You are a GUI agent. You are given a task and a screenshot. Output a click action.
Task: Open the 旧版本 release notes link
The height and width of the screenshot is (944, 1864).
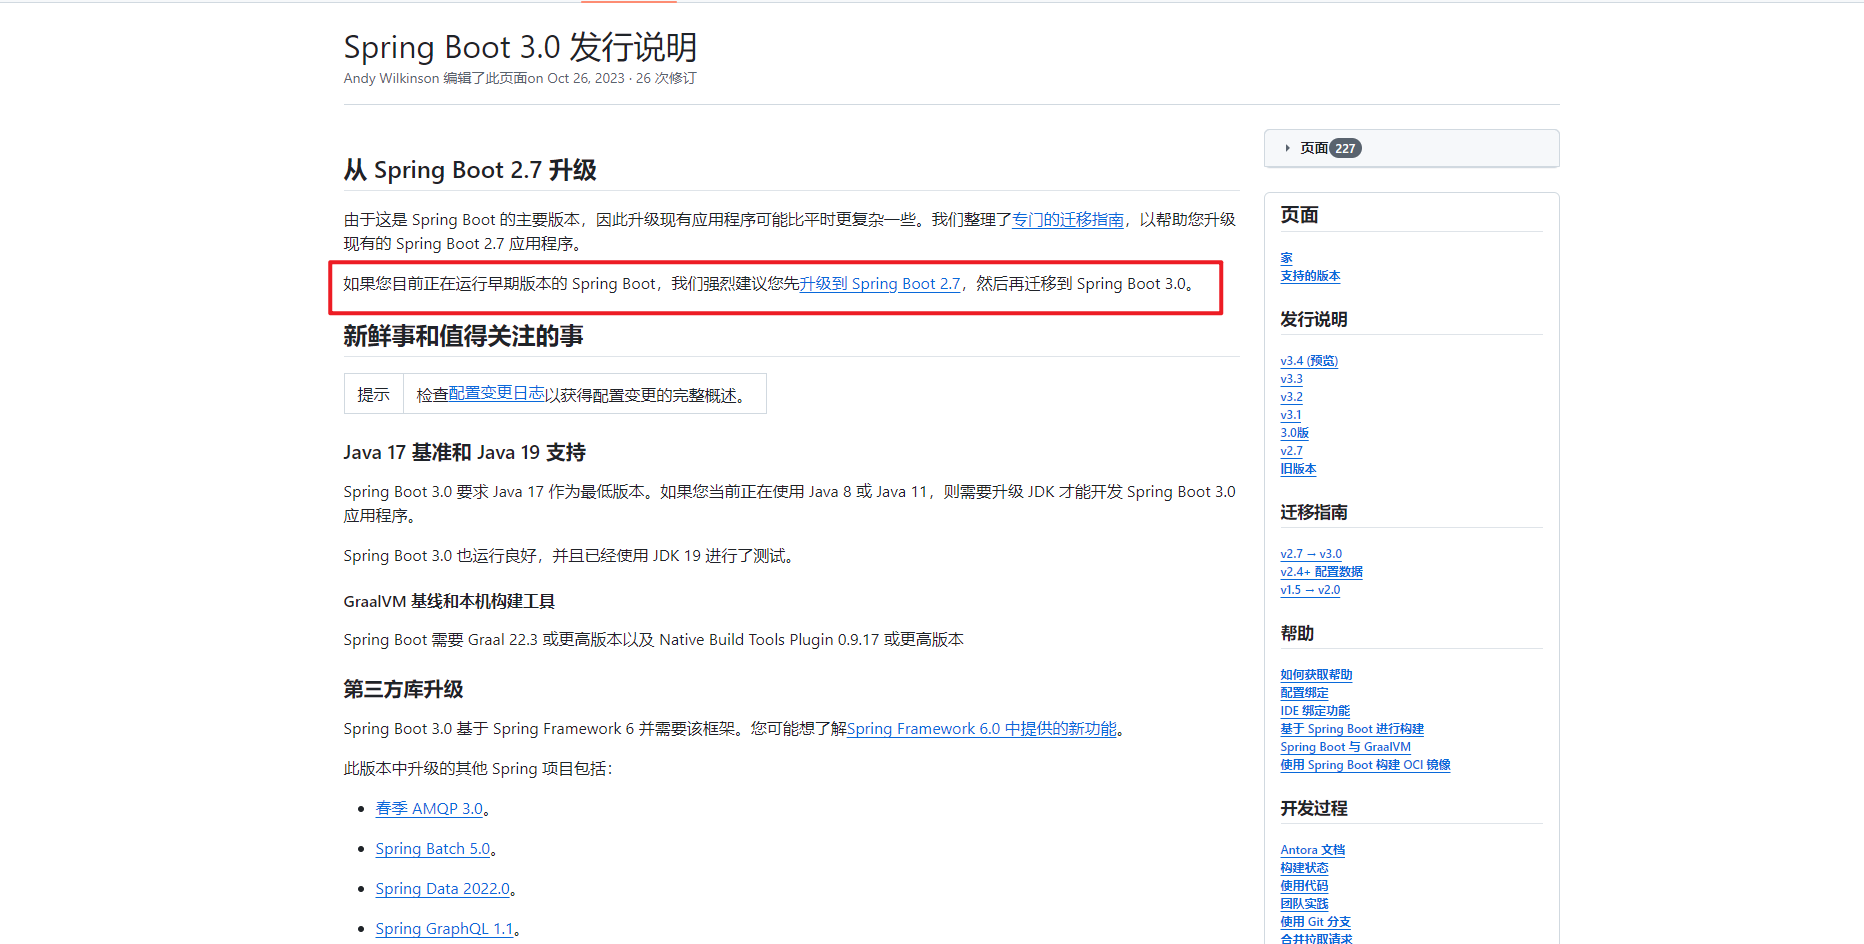1298,469
